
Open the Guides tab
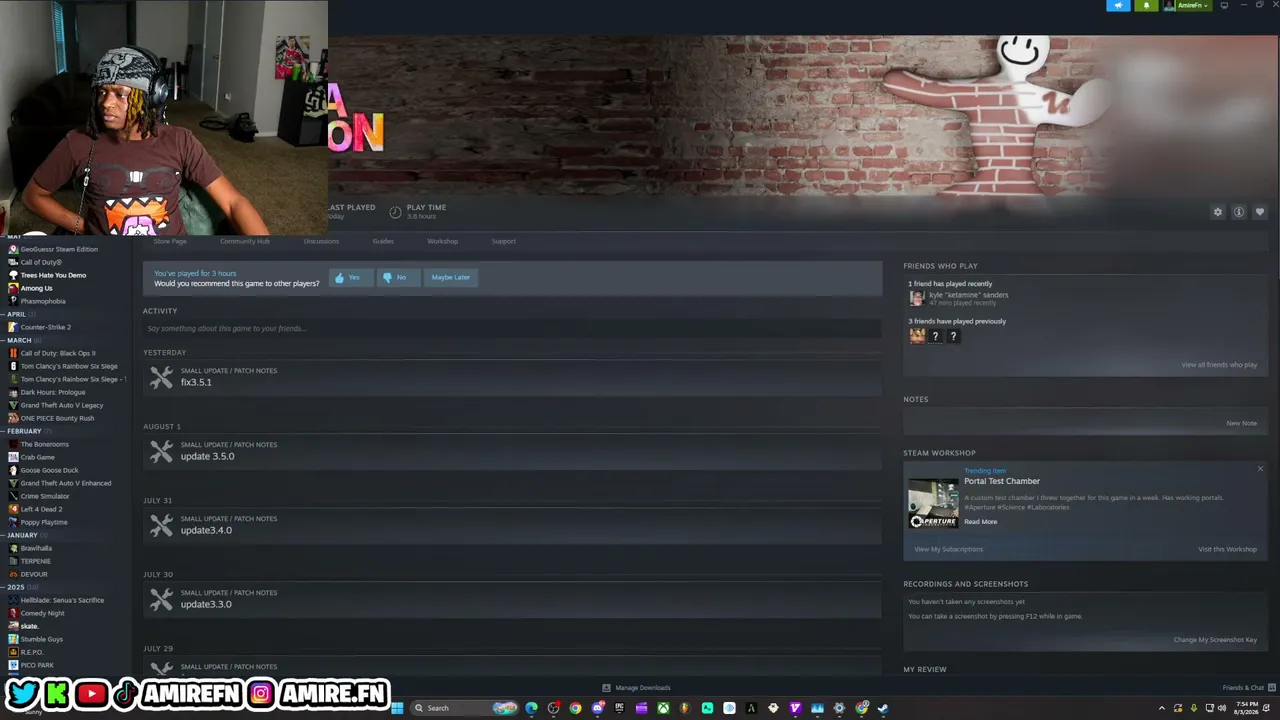tap(383, 241)
